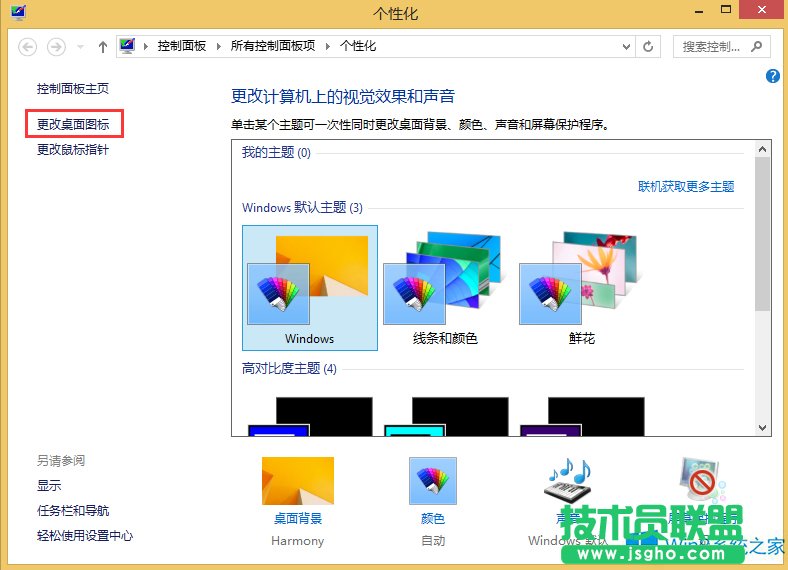Open the screen saver icon
This screenshot has width=788, height=570.
click(702, 481)
